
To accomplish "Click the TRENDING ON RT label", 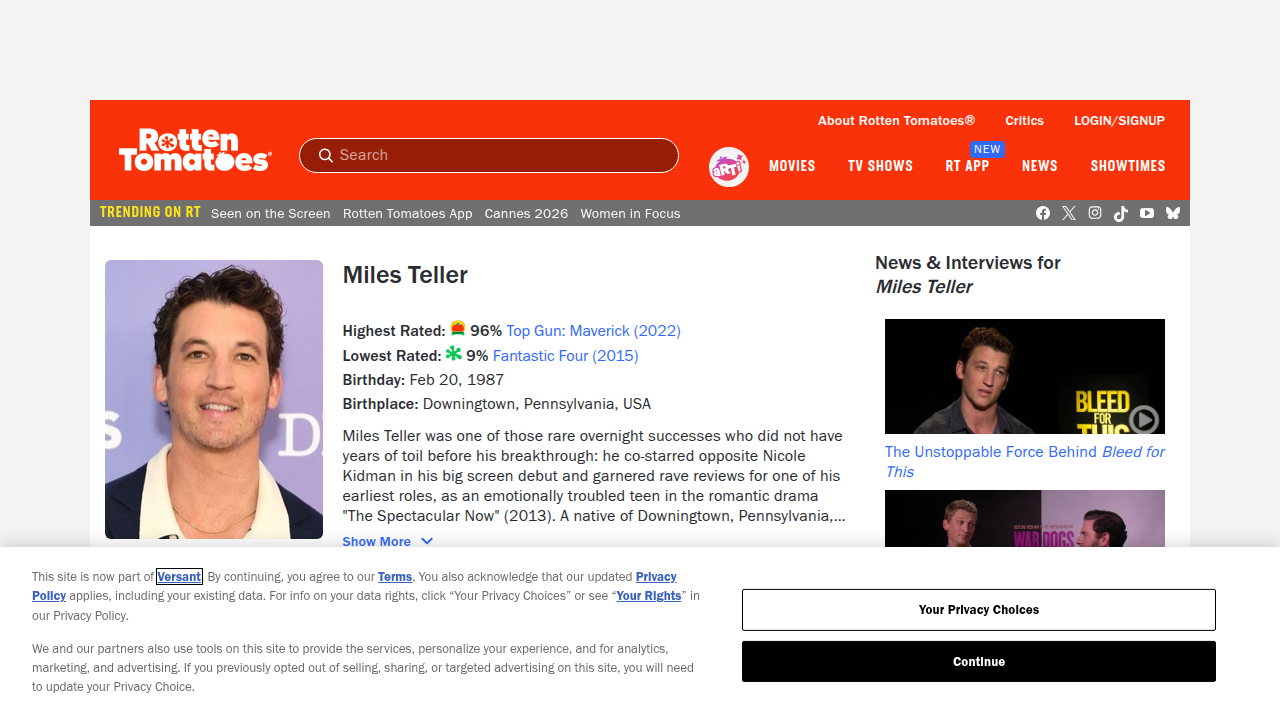I will [150, 212].
